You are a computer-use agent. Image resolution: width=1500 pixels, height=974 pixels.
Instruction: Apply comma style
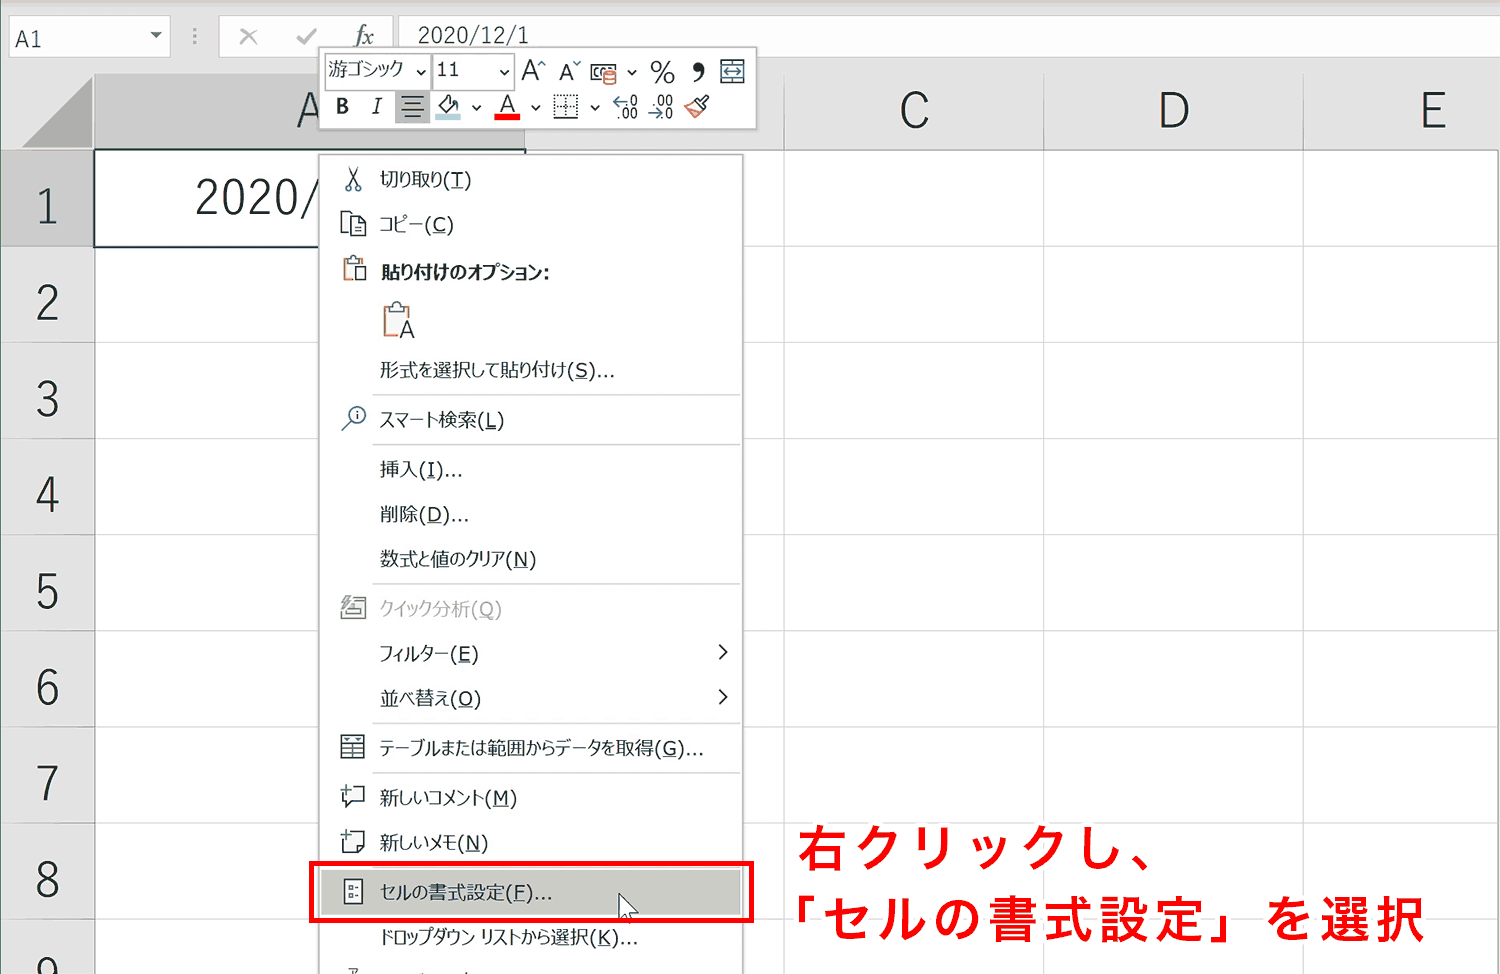click(x=698, y=72)
